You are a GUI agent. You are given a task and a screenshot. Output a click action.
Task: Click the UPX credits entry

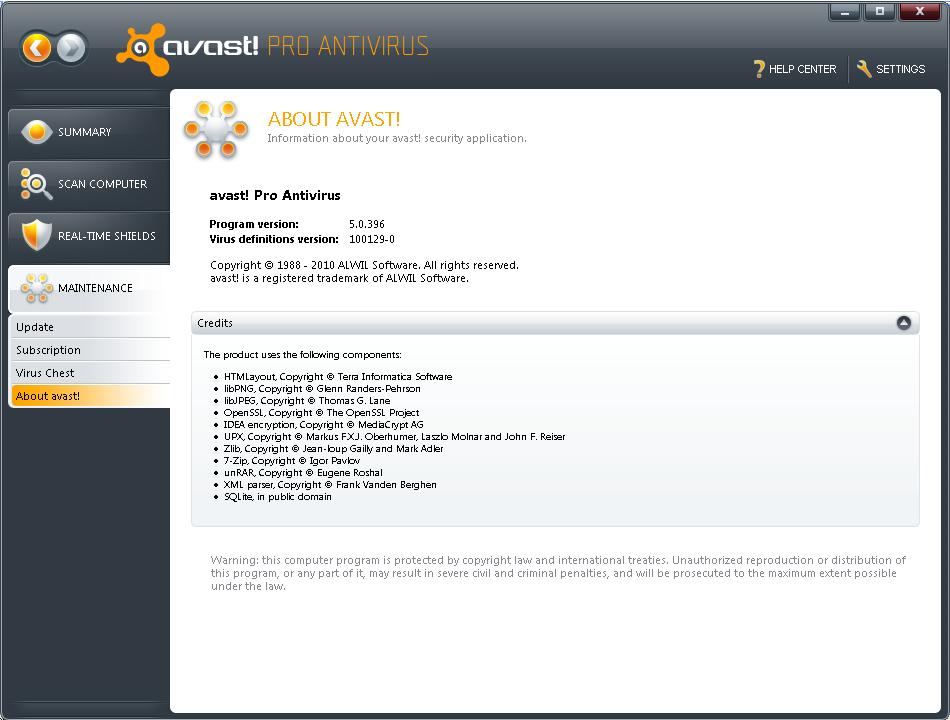tap(394, 436)
